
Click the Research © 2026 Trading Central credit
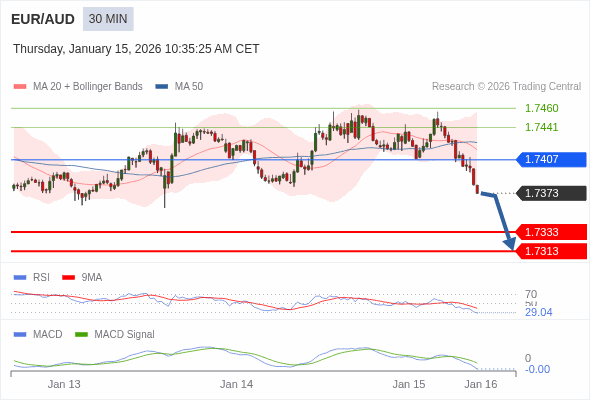[x=506, y=87]
